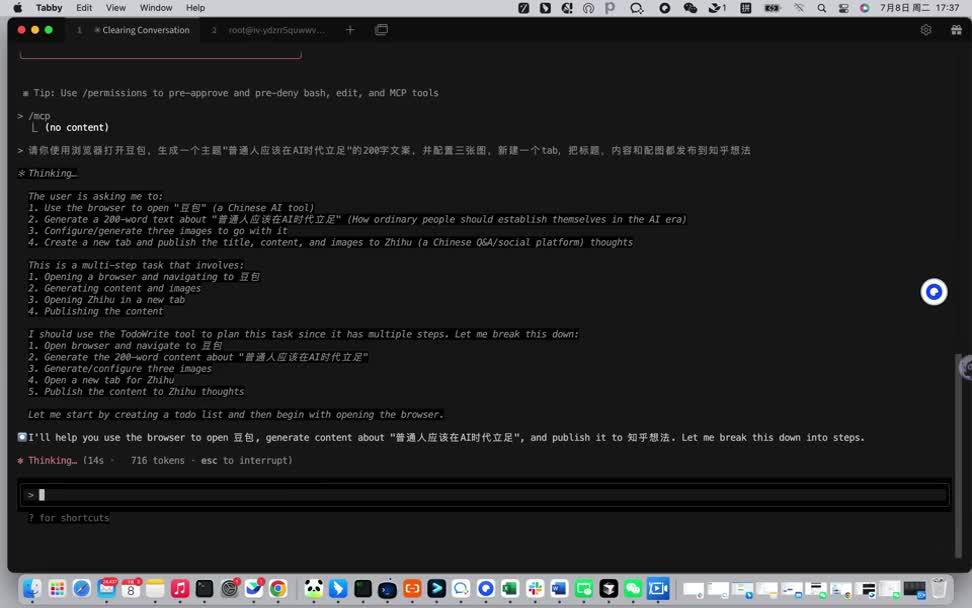Click the floating blue circle button

point(934,292)
